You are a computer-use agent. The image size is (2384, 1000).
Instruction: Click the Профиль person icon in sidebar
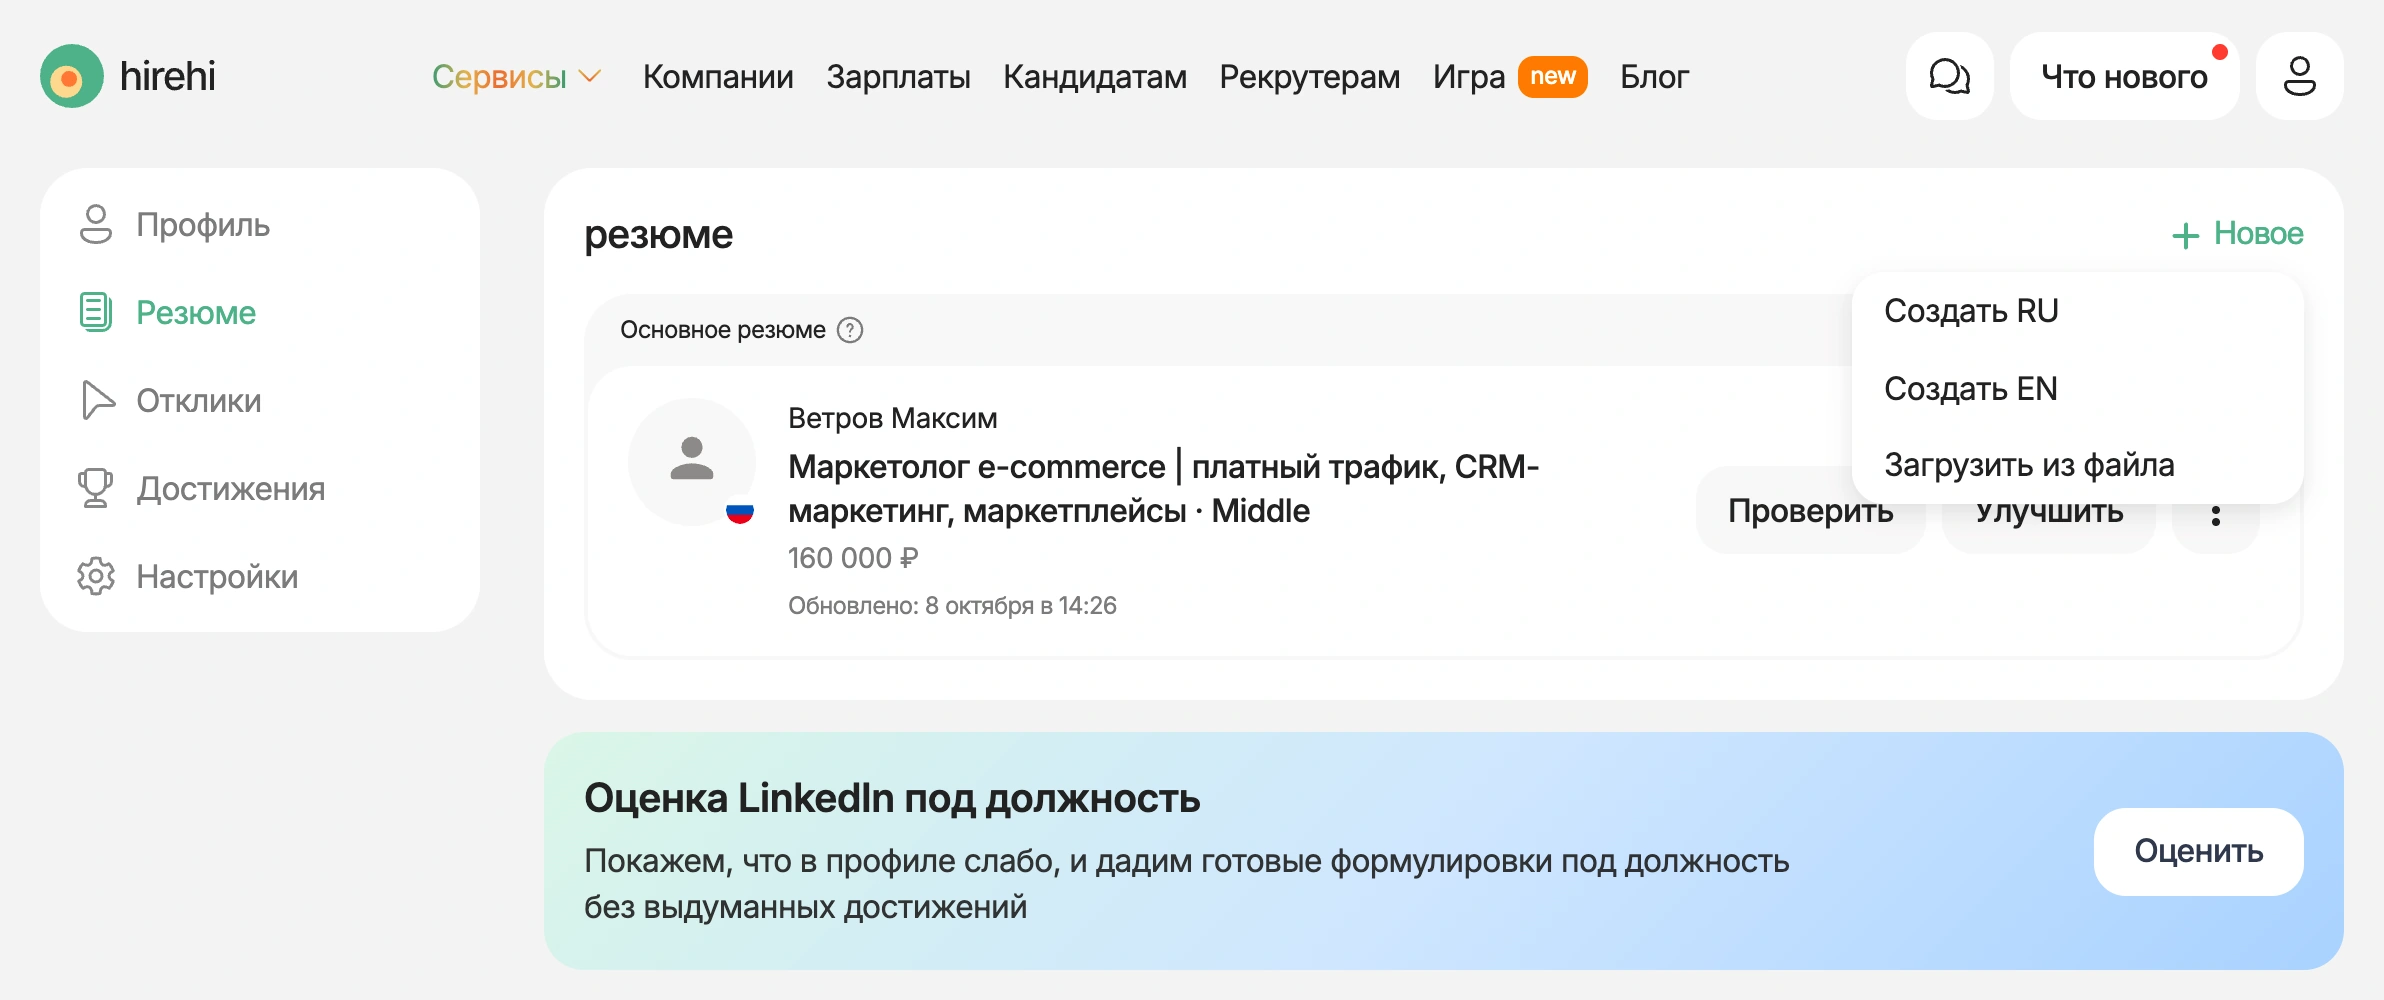[96, 224]
